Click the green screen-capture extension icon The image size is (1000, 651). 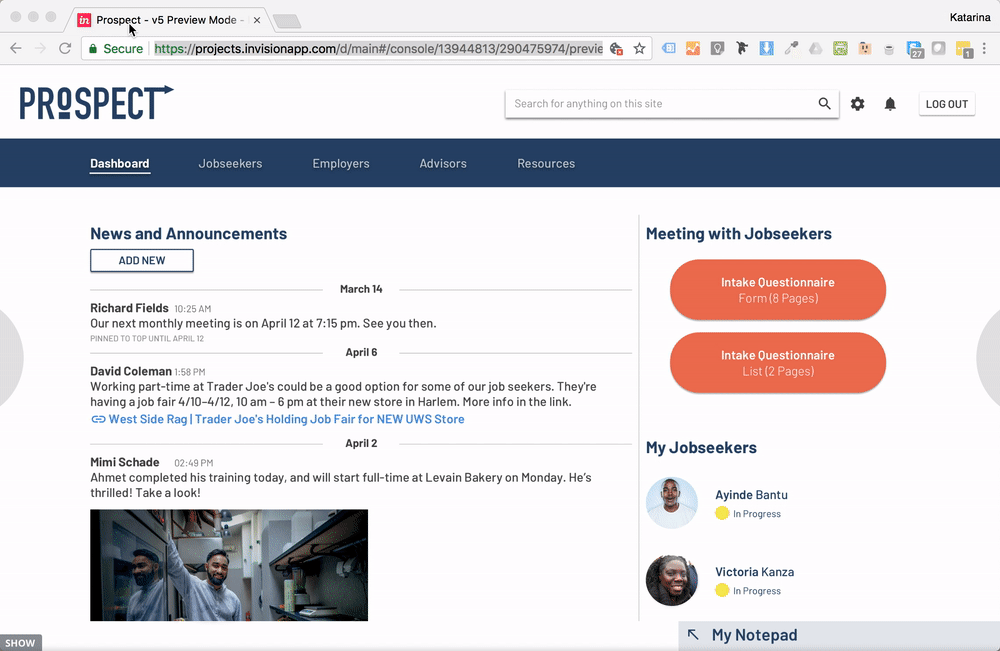pos(840,48)
